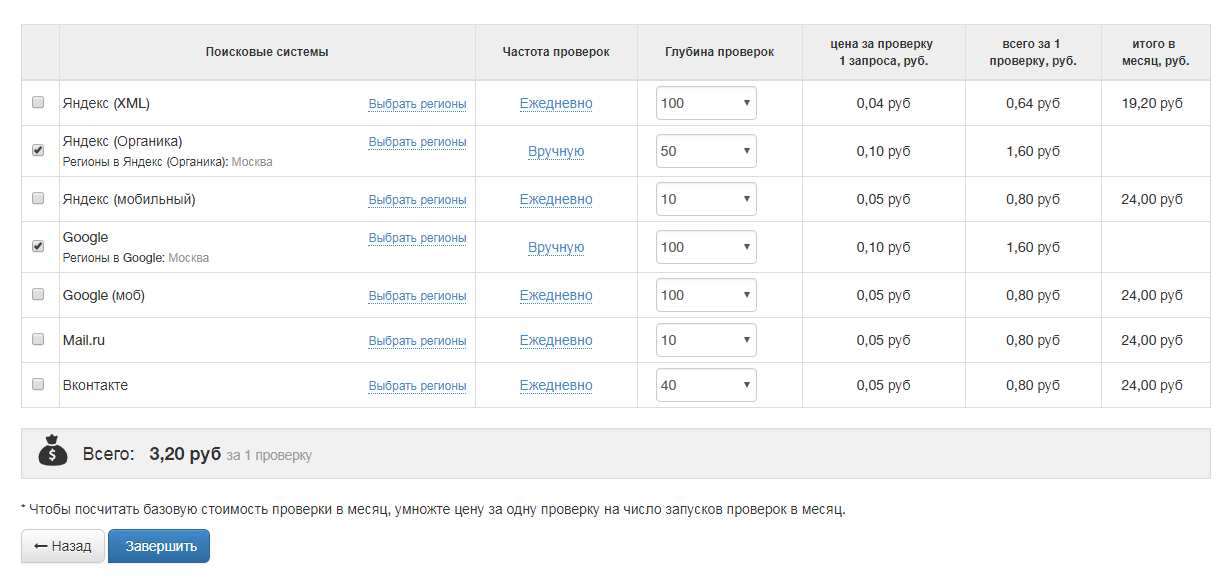Screen dimensions: 1222x578
Task: Click Выбрать регионы for Яндекс (XML)
Action: pyautogui.click(x=417, y=104)
